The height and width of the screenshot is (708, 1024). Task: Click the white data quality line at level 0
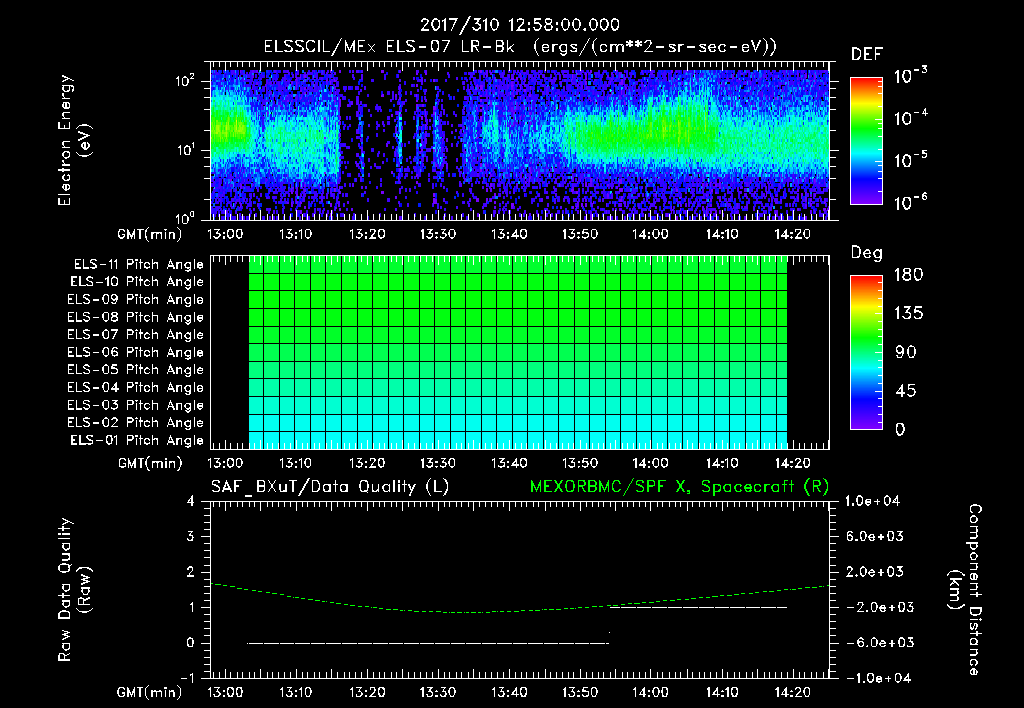[x=428, y=643]
